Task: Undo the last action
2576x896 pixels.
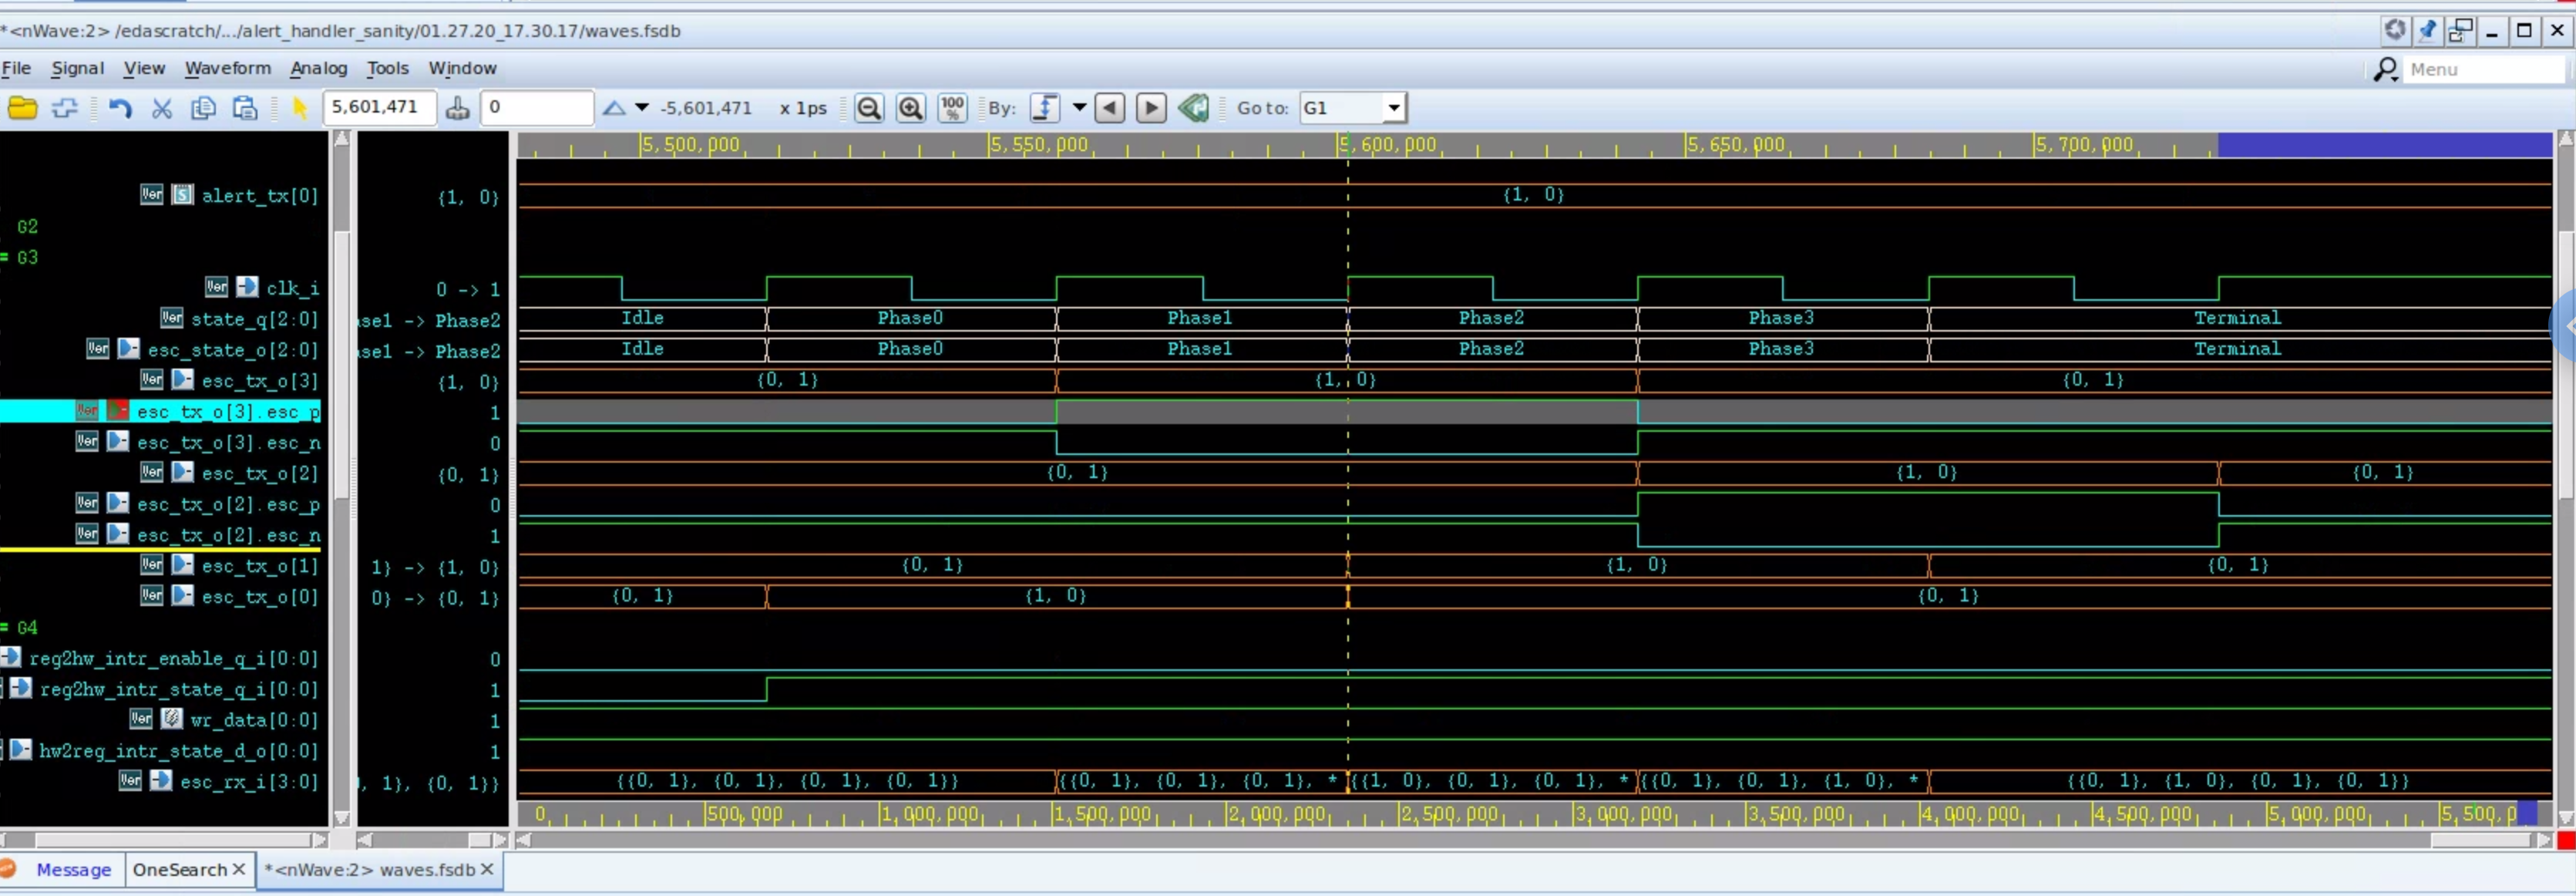Action: tap(121, 108)
